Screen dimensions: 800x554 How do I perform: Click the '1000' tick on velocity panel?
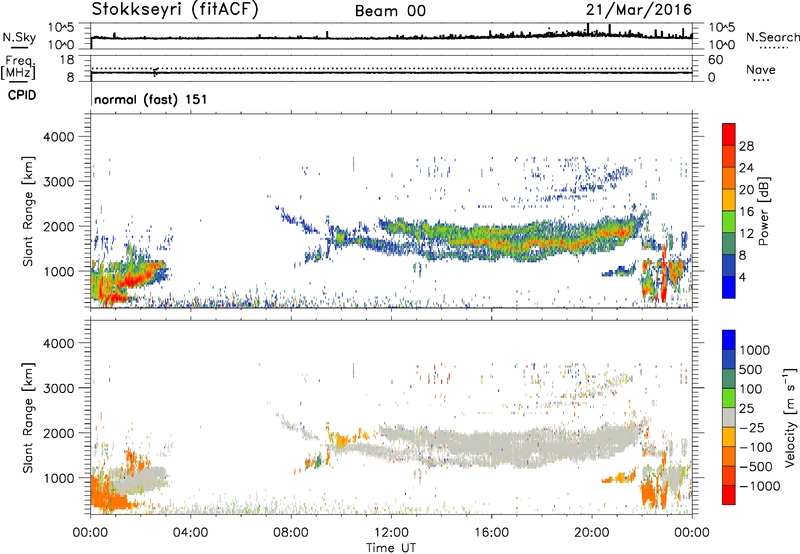point(59,478)
